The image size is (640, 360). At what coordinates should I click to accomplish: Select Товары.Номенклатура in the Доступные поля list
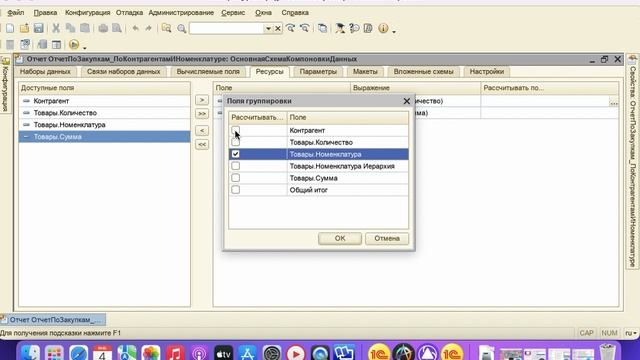pos(104,124)
